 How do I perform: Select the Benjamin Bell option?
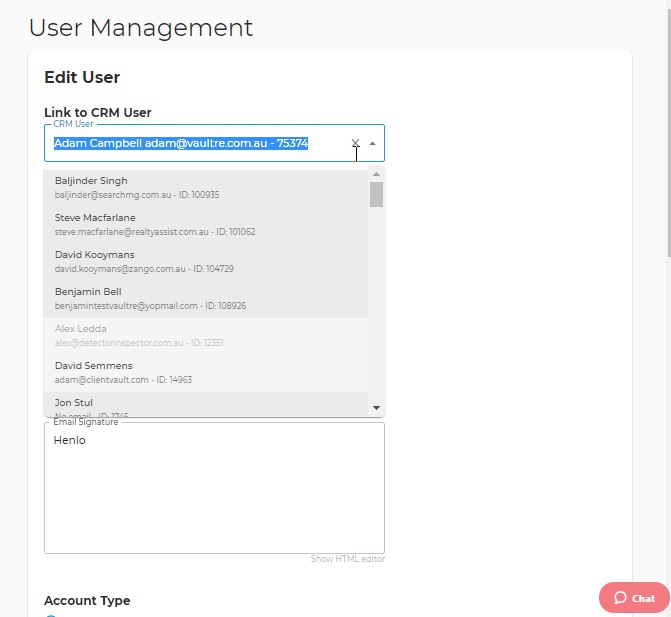click(206, 299)
